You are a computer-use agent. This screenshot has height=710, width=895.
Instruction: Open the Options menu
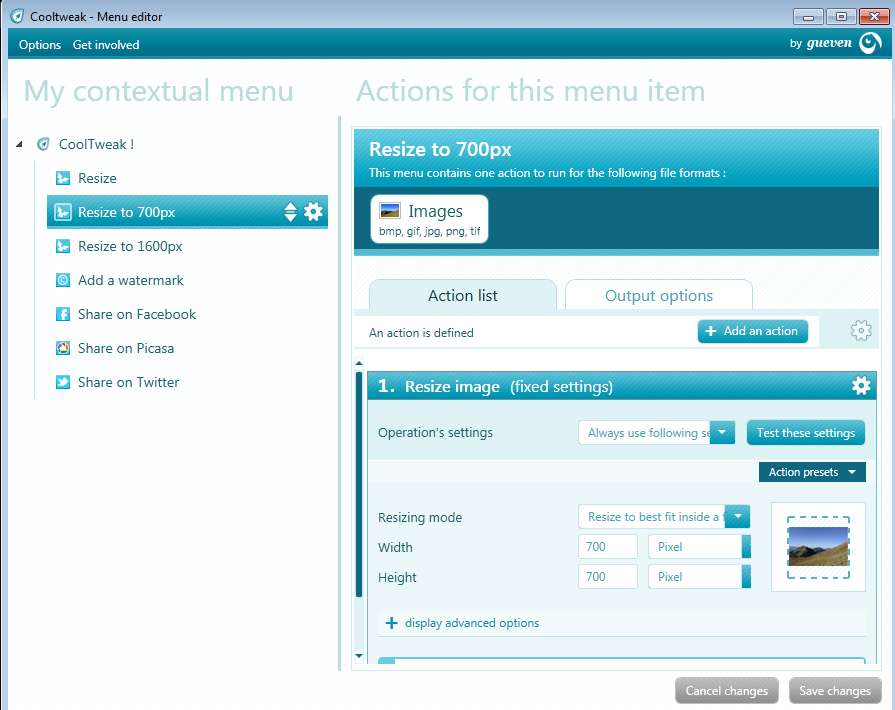pyautogui.click(x=39, y=45)
